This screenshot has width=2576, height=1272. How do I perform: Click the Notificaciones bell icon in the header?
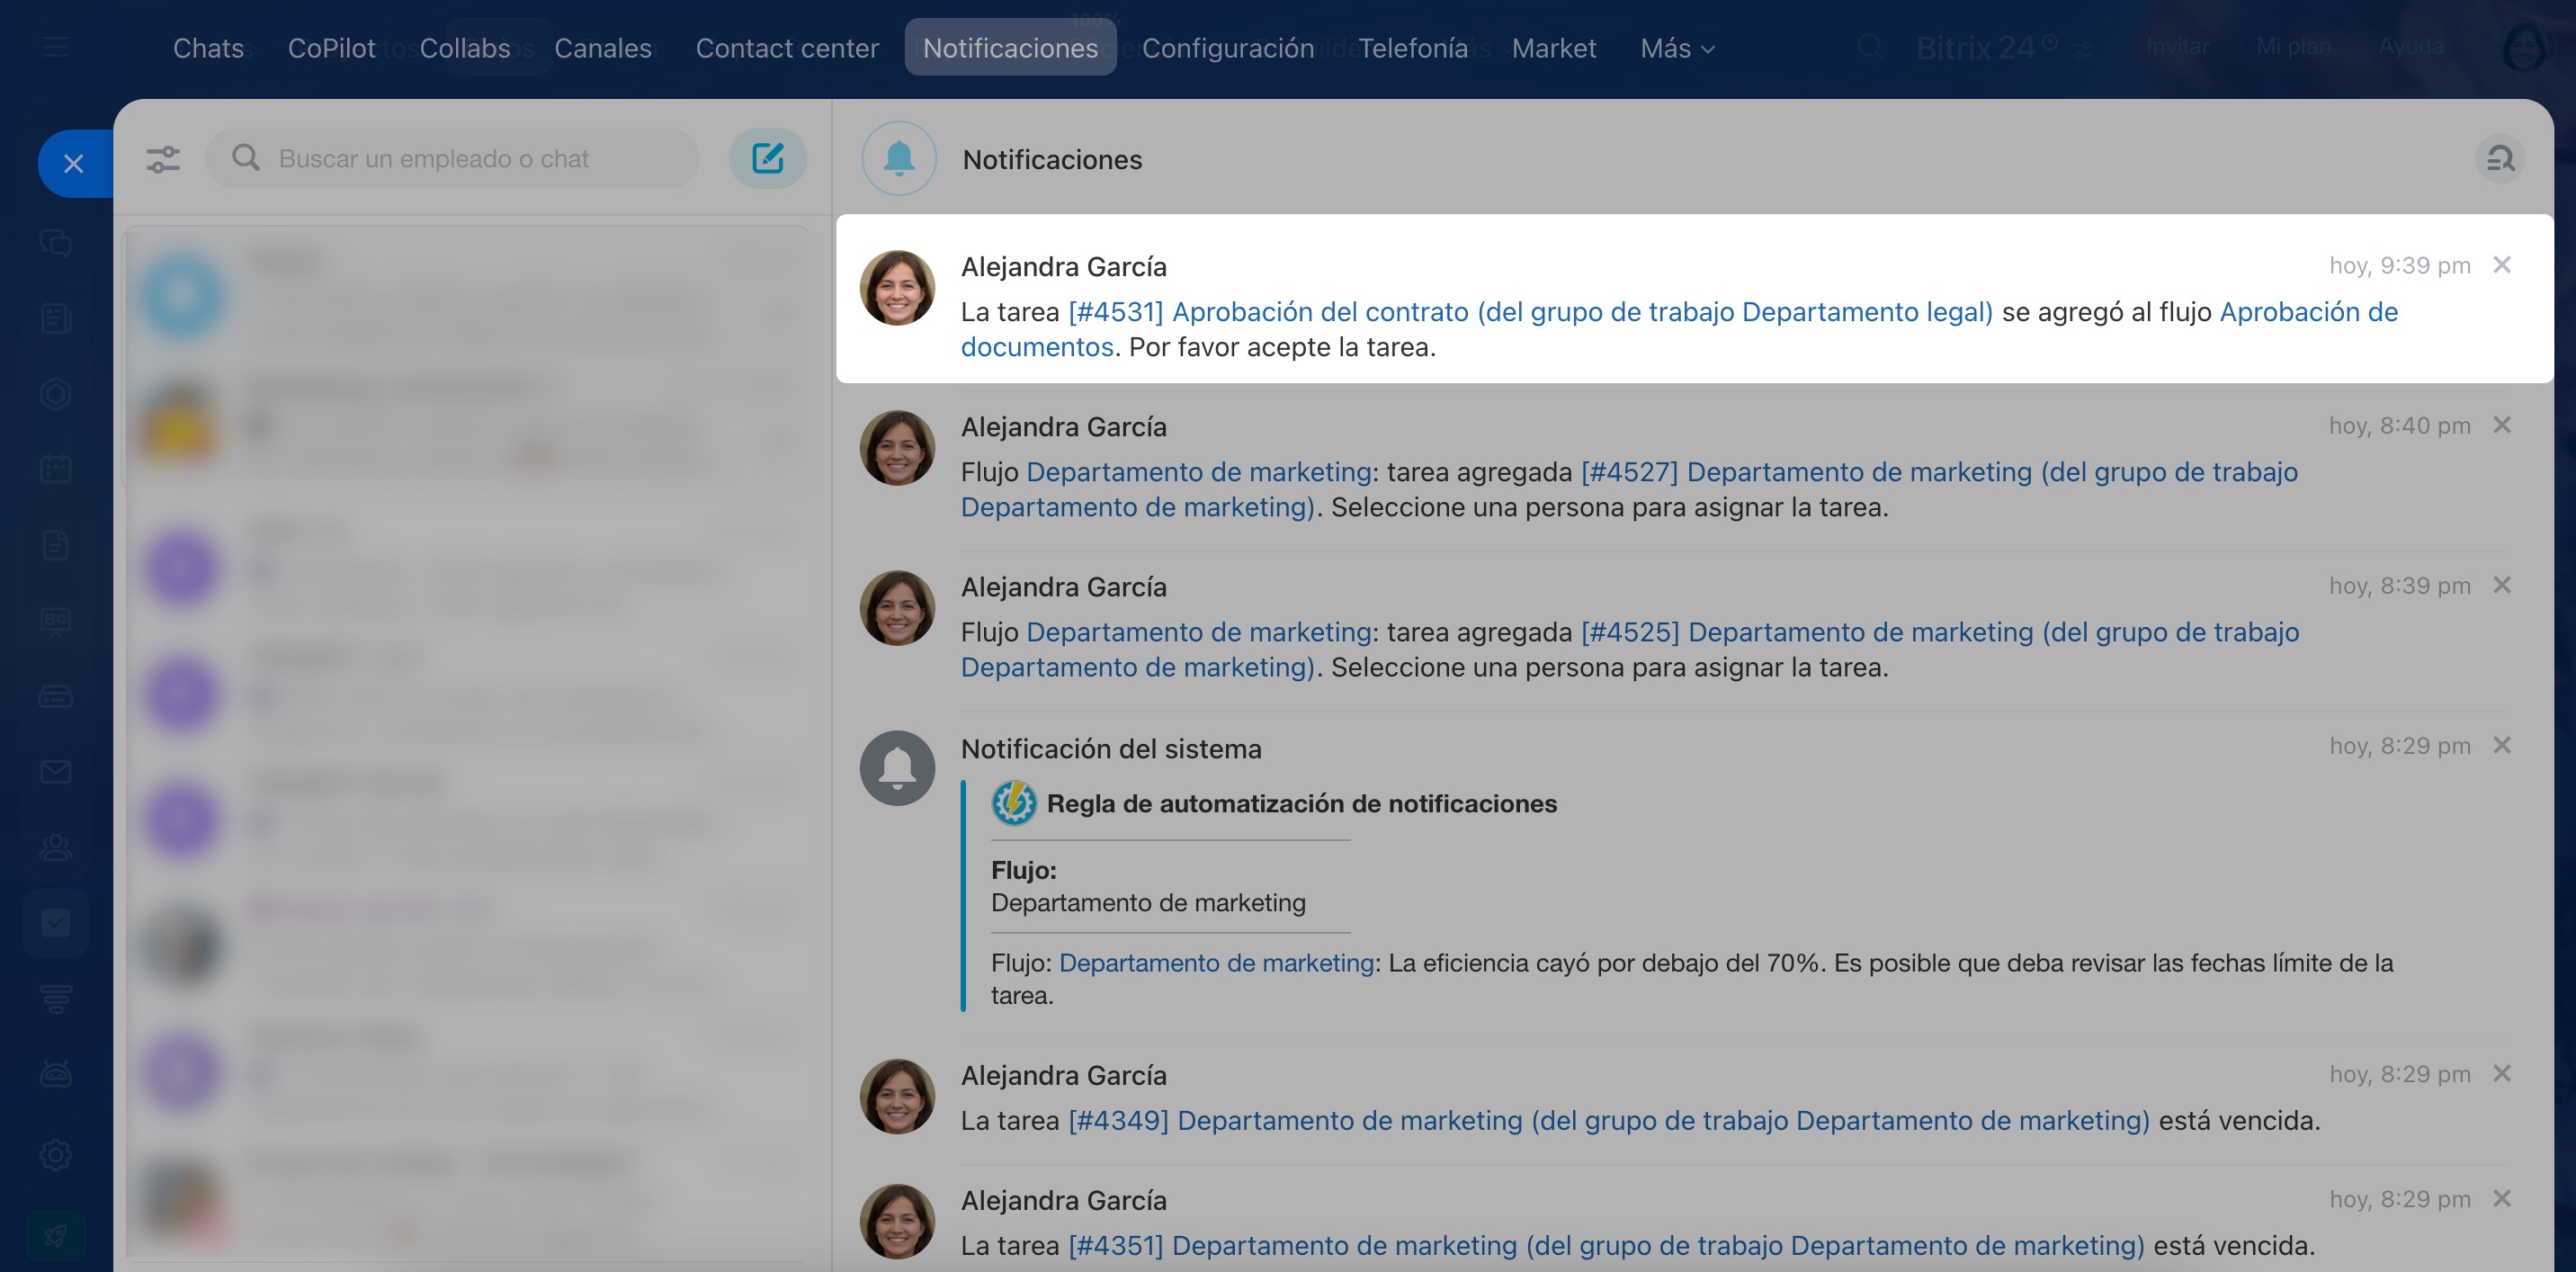[x=898, y=158]
